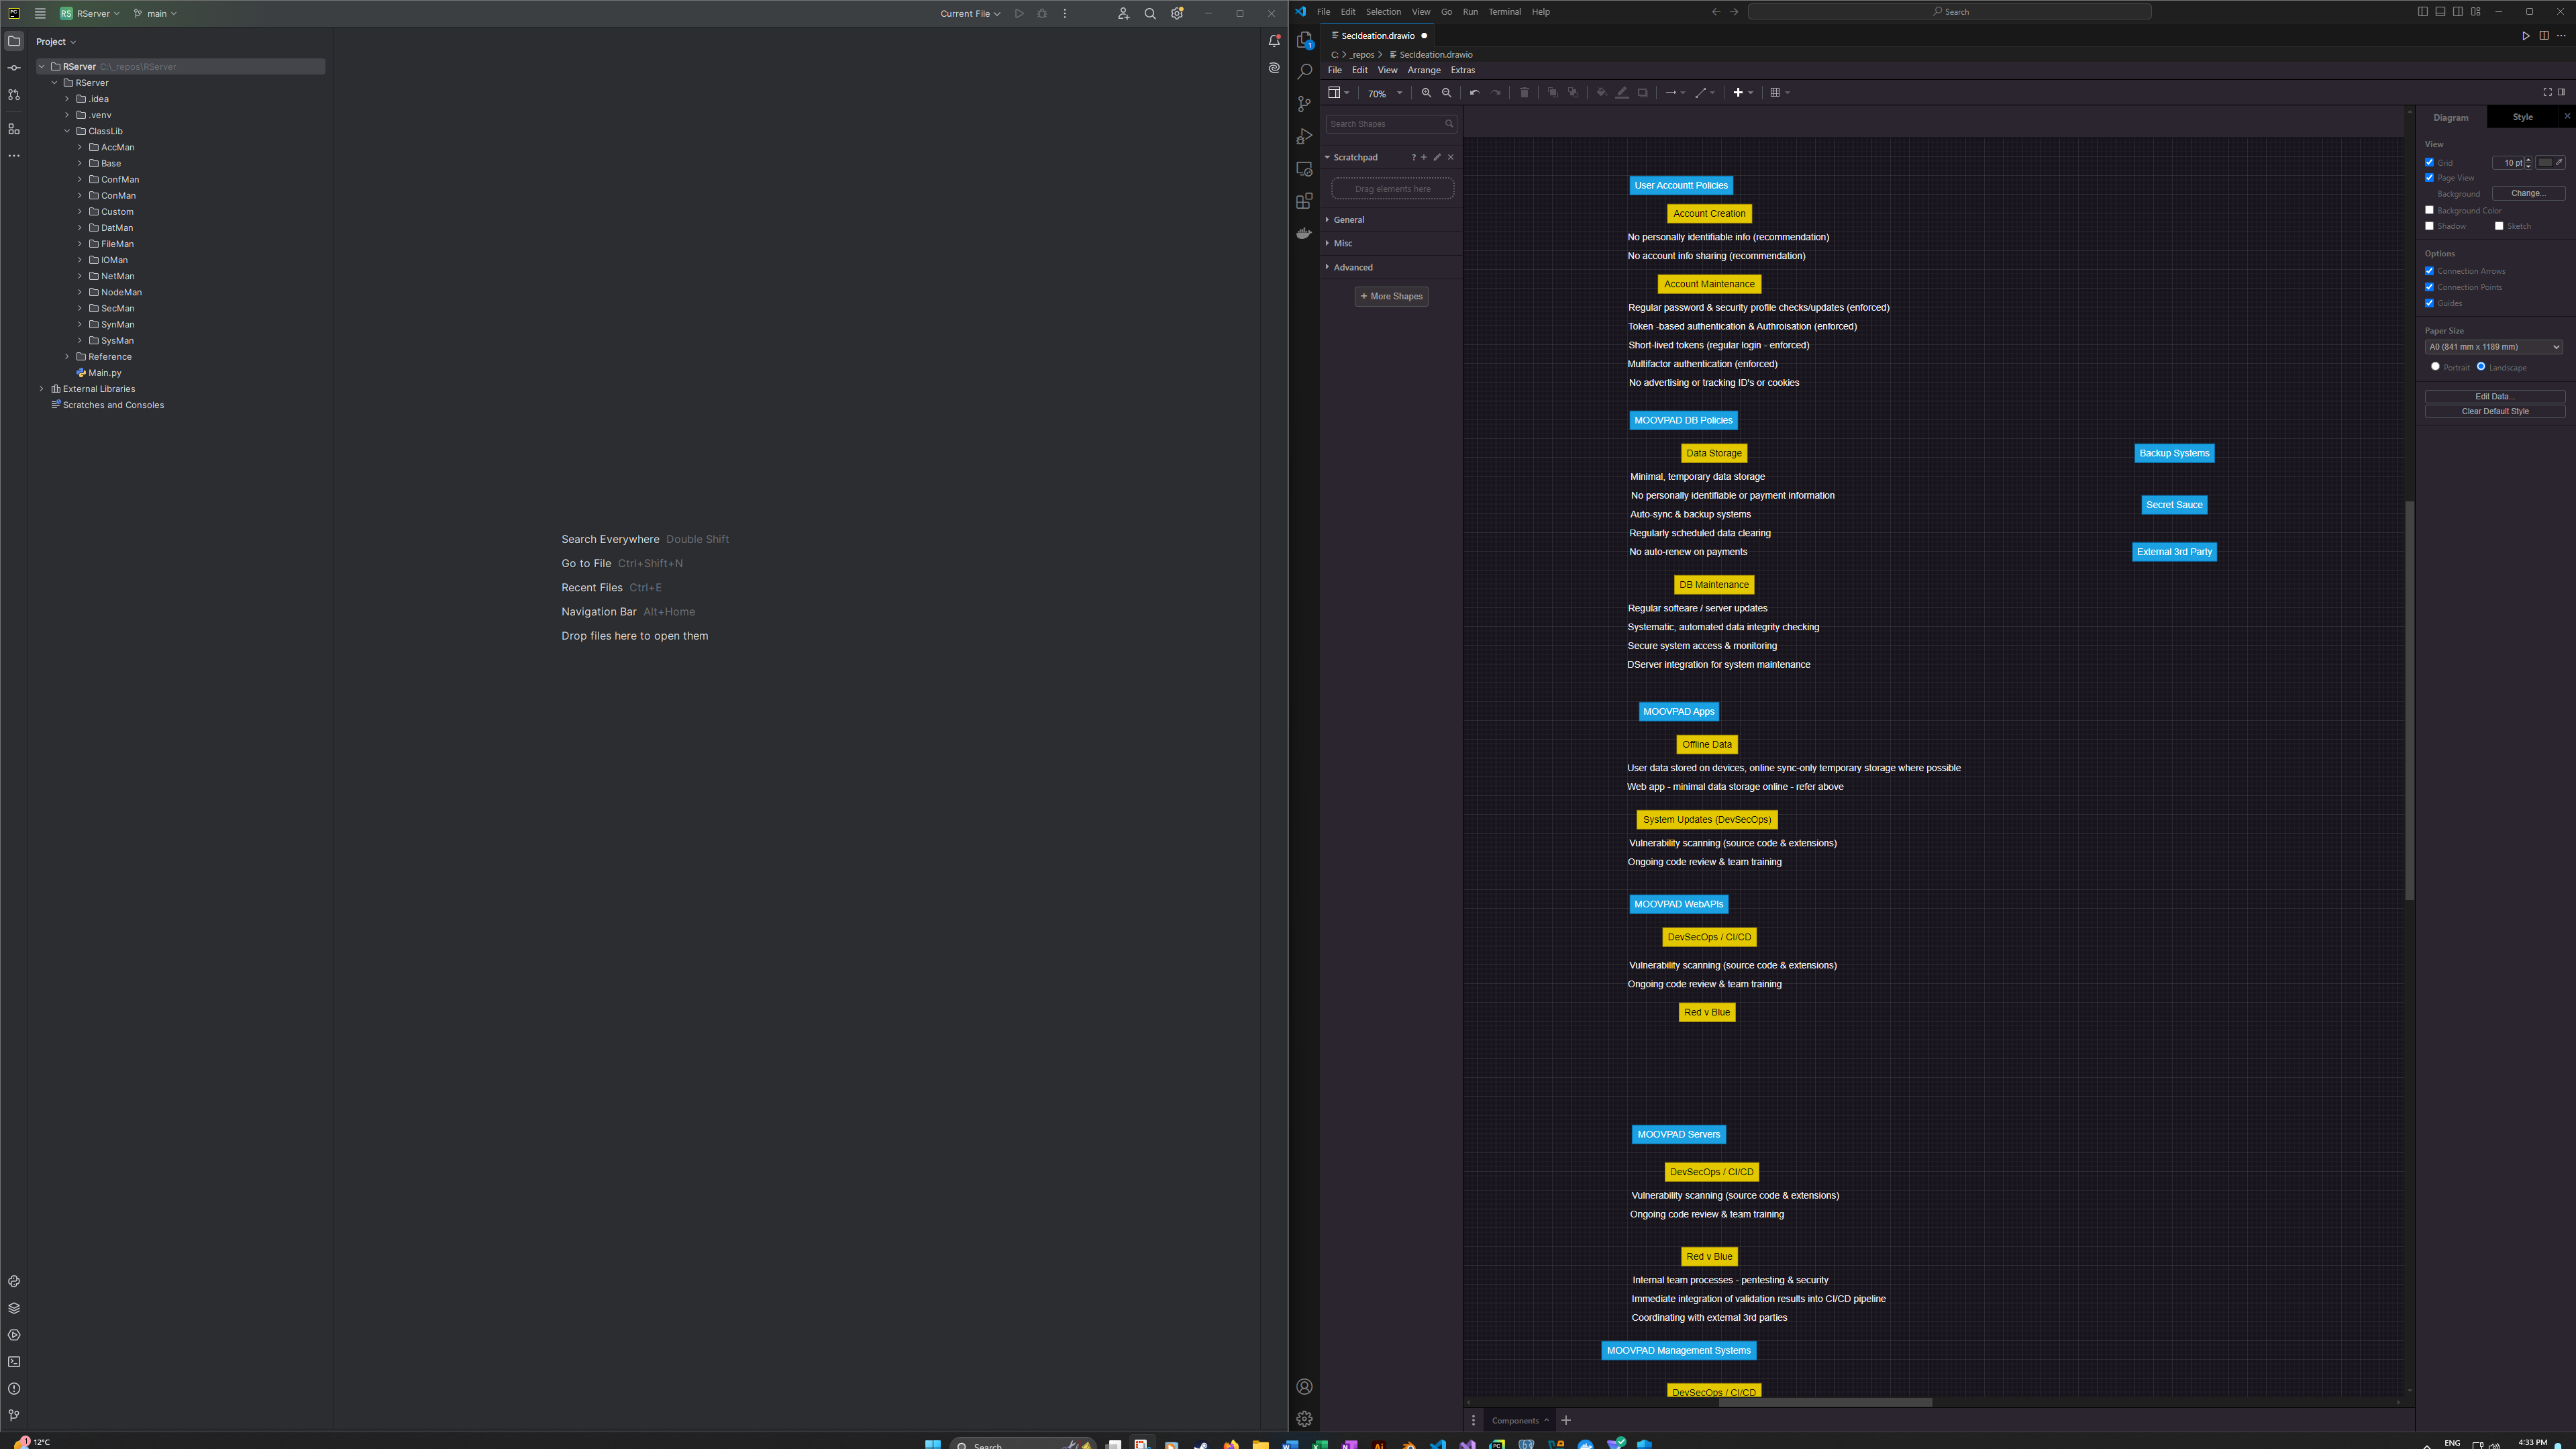Open VS Code Run and Debug view
The width and height of the screenshot is (2576, 1449).
1304,136
